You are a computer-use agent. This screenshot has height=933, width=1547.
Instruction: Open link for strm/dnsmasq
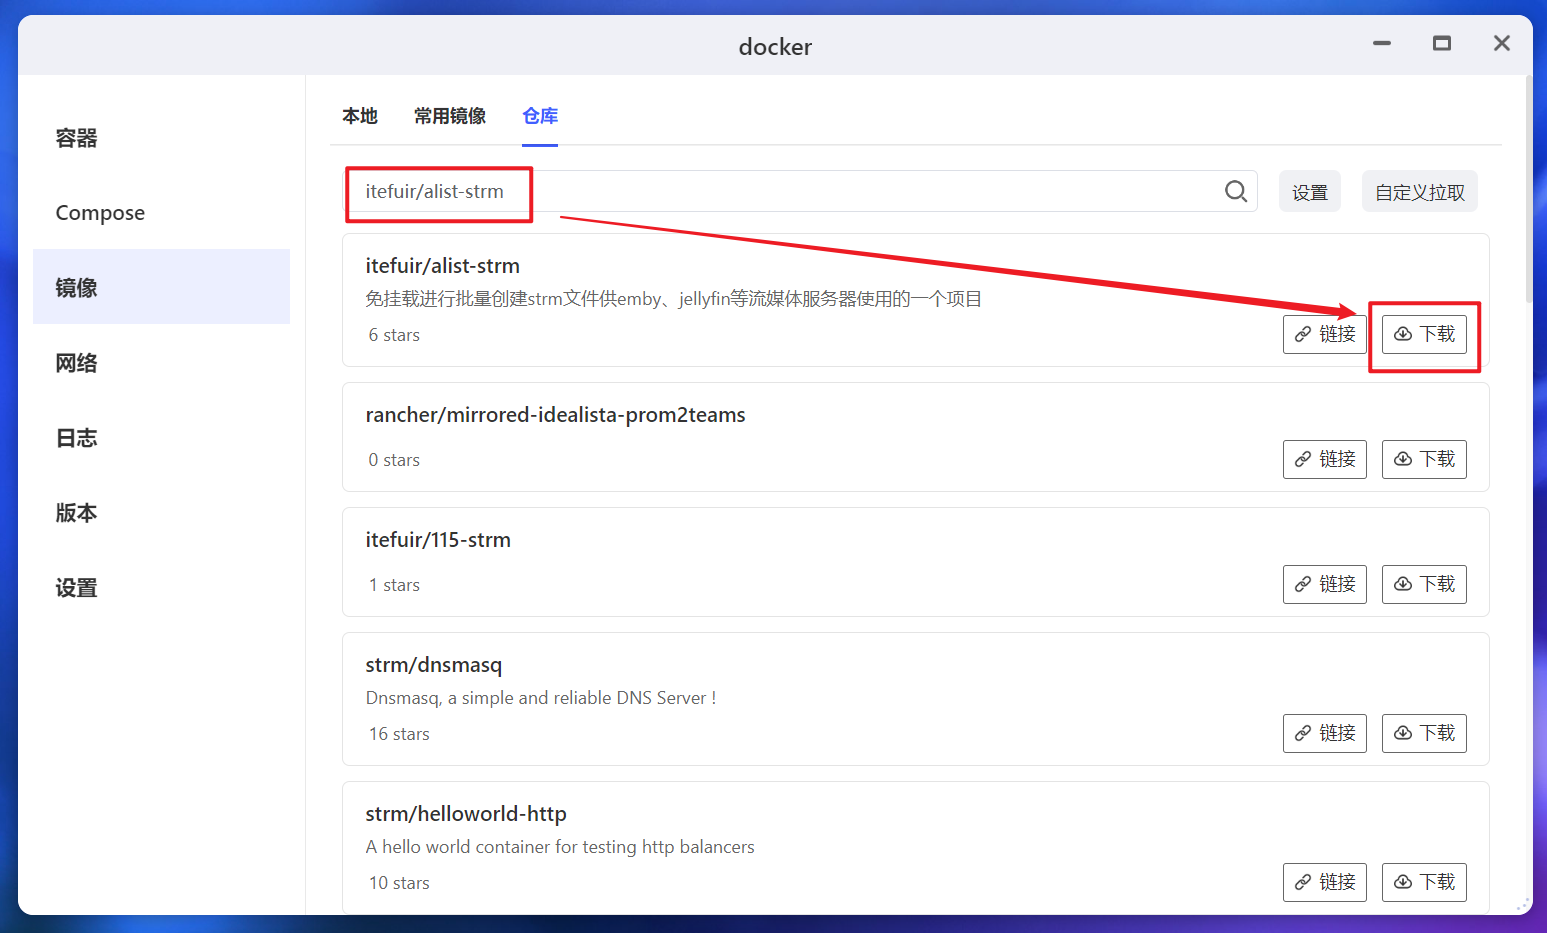click(1325, 733)
